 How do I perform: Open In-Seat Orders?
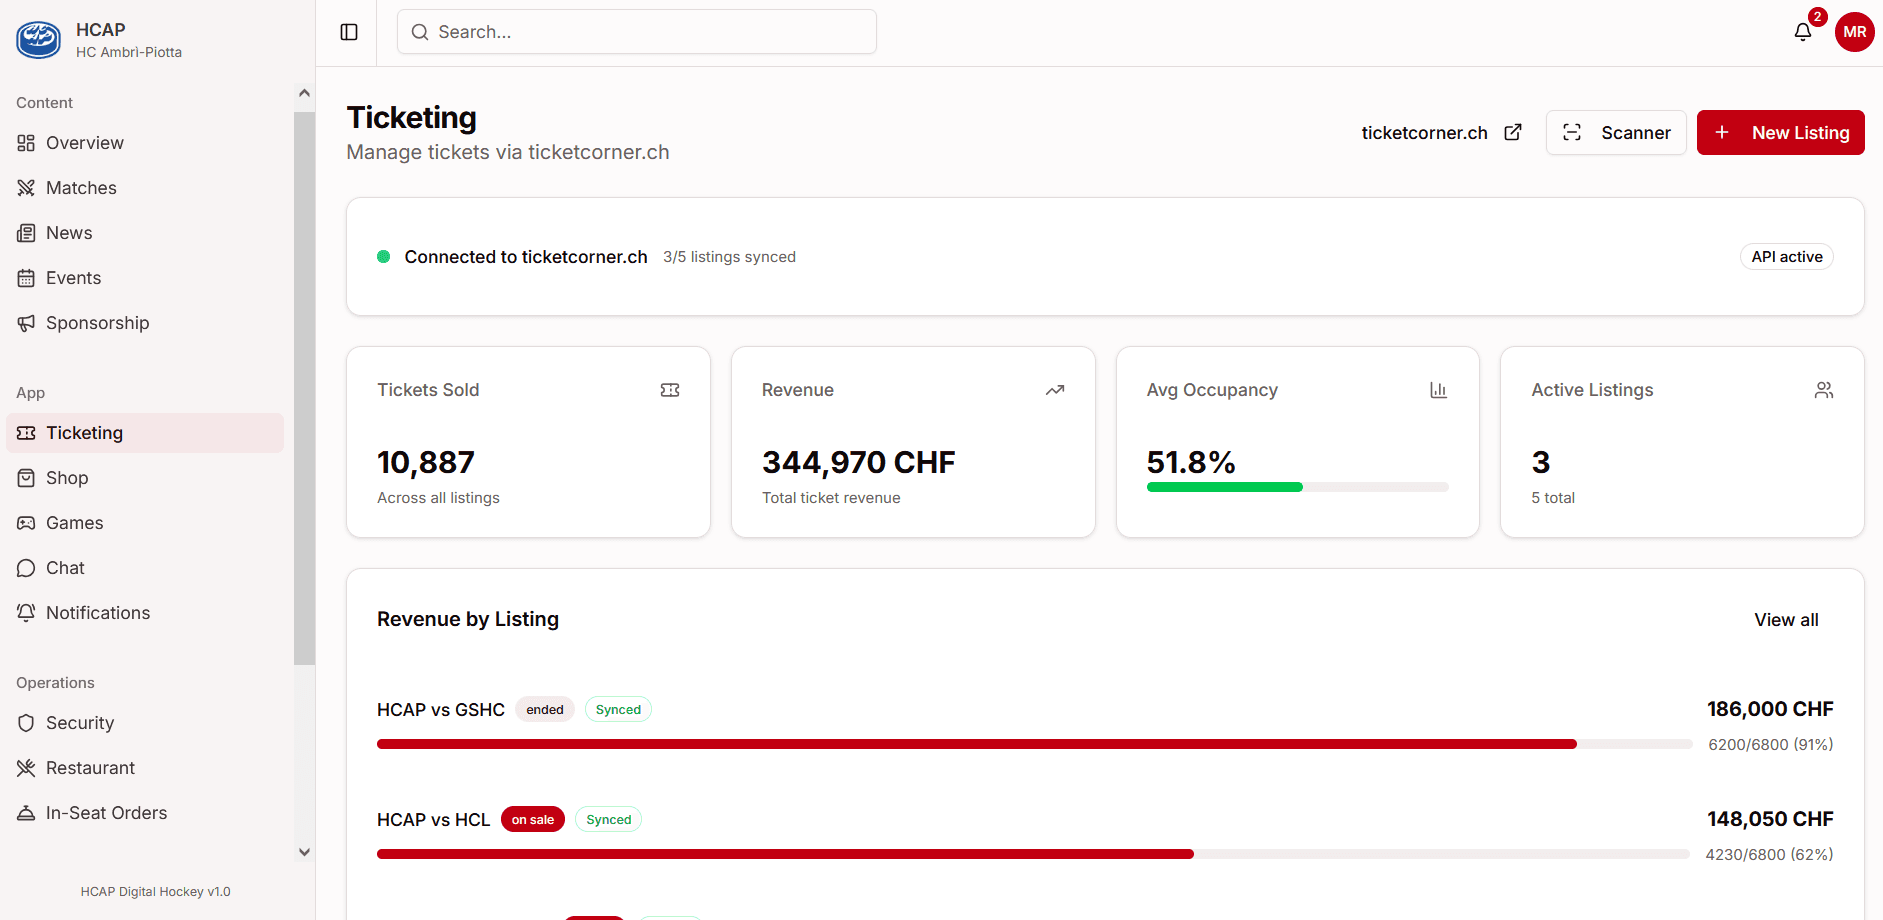145,813
